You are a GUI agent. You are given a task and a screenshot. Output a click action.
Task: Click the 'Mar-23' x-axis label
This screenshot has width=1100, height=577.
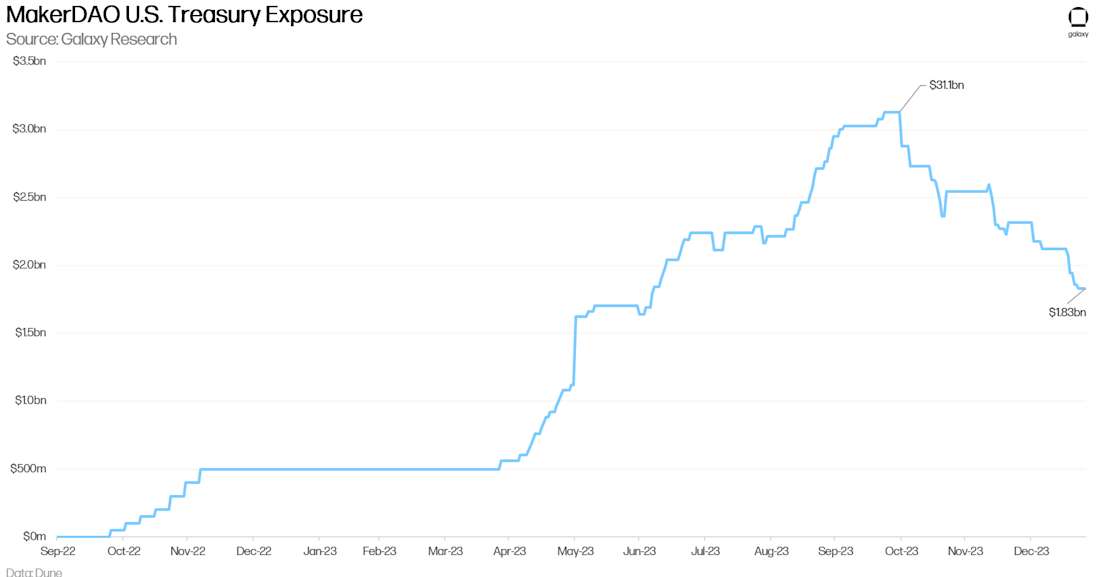point(445,552)
